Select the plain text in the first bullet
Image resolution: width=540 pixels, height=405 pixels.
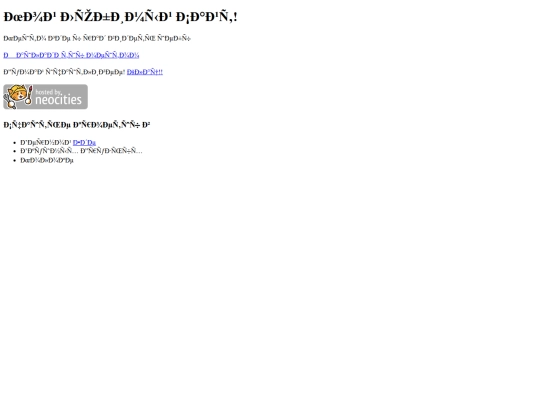point(46,142)
